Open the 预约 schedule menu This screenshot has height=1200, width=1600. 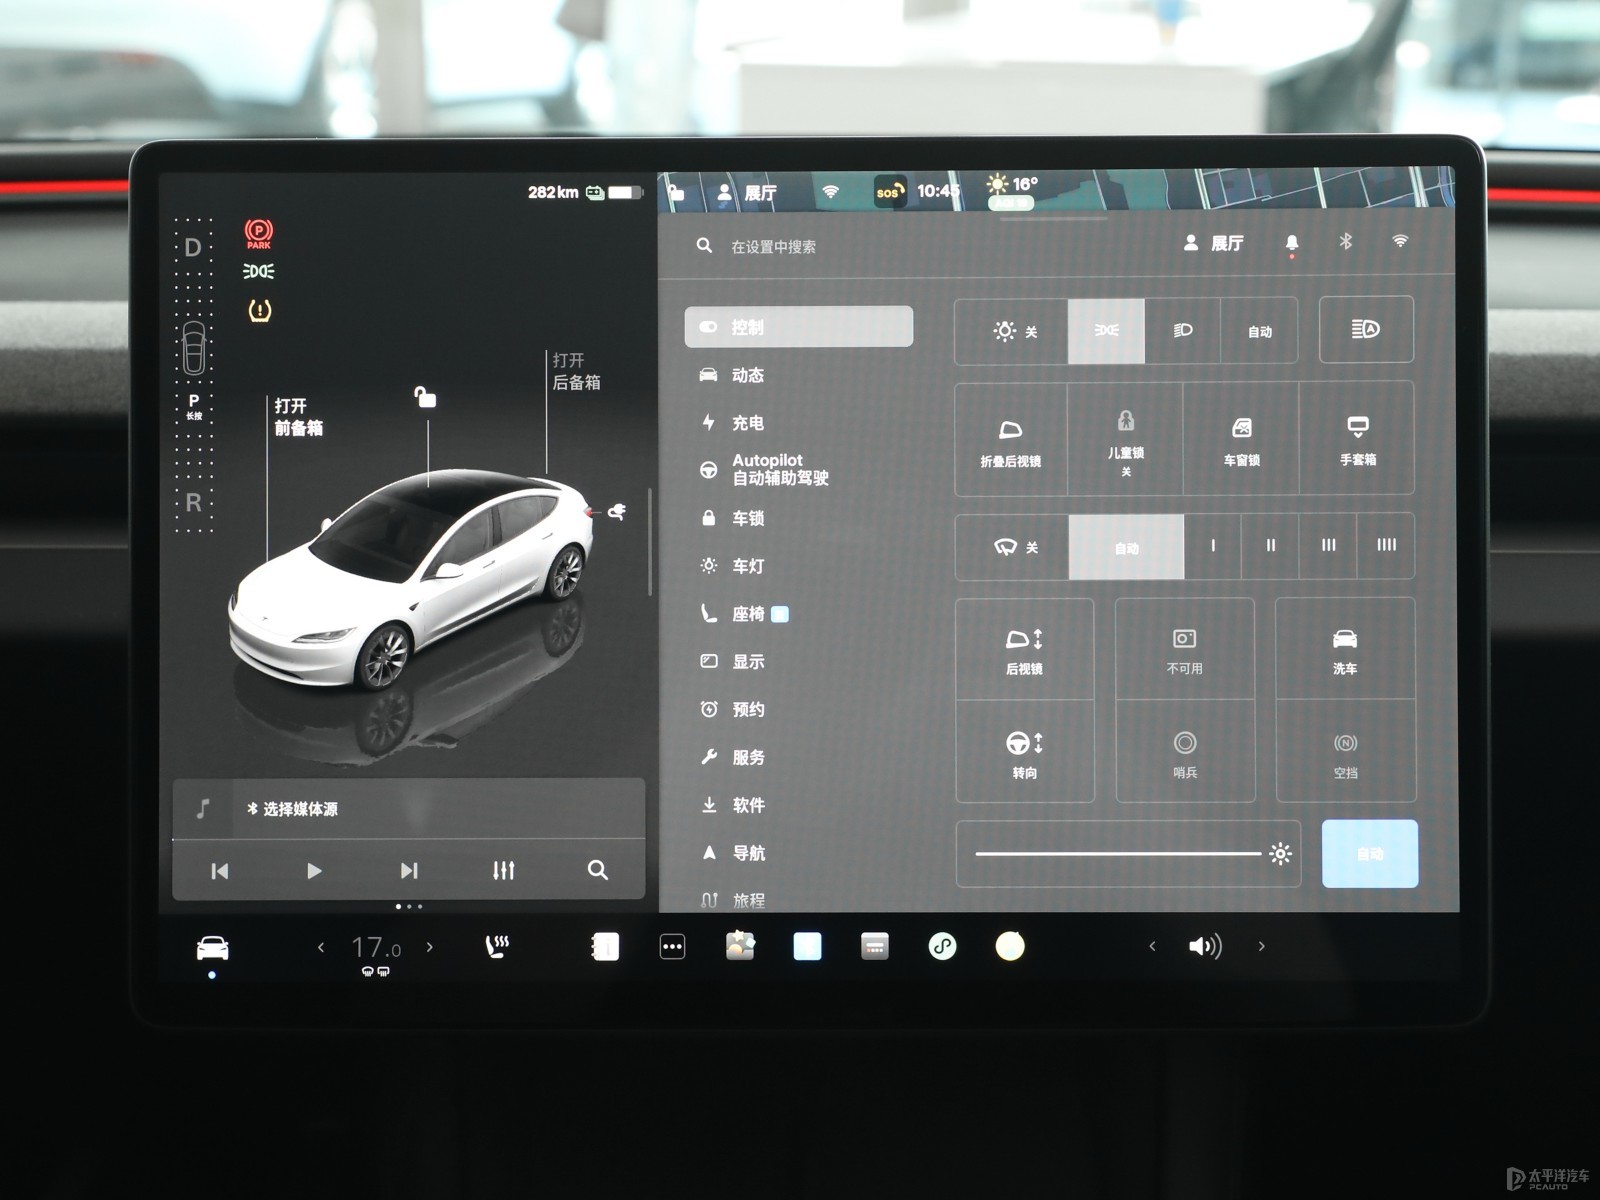tap(733, 709)
